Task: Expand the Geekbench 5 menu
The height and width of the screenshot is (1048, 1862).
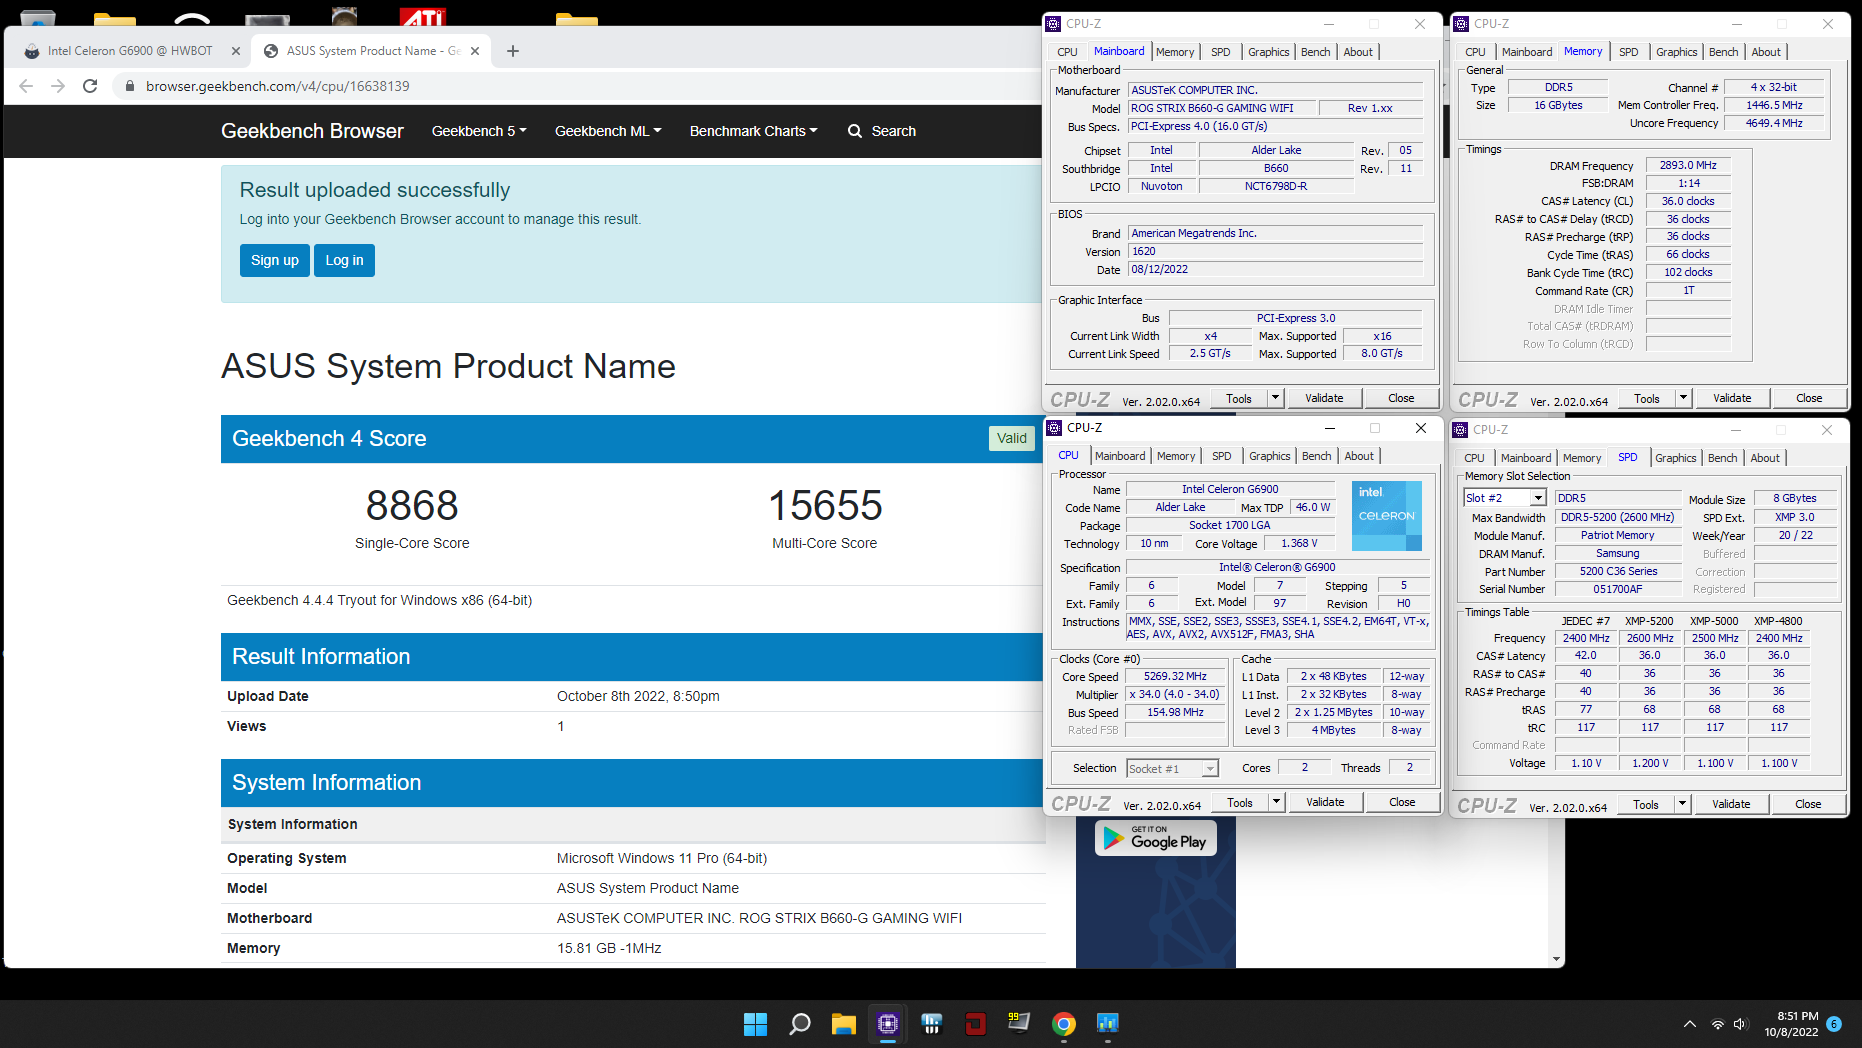Action: [x=479, y=131]
